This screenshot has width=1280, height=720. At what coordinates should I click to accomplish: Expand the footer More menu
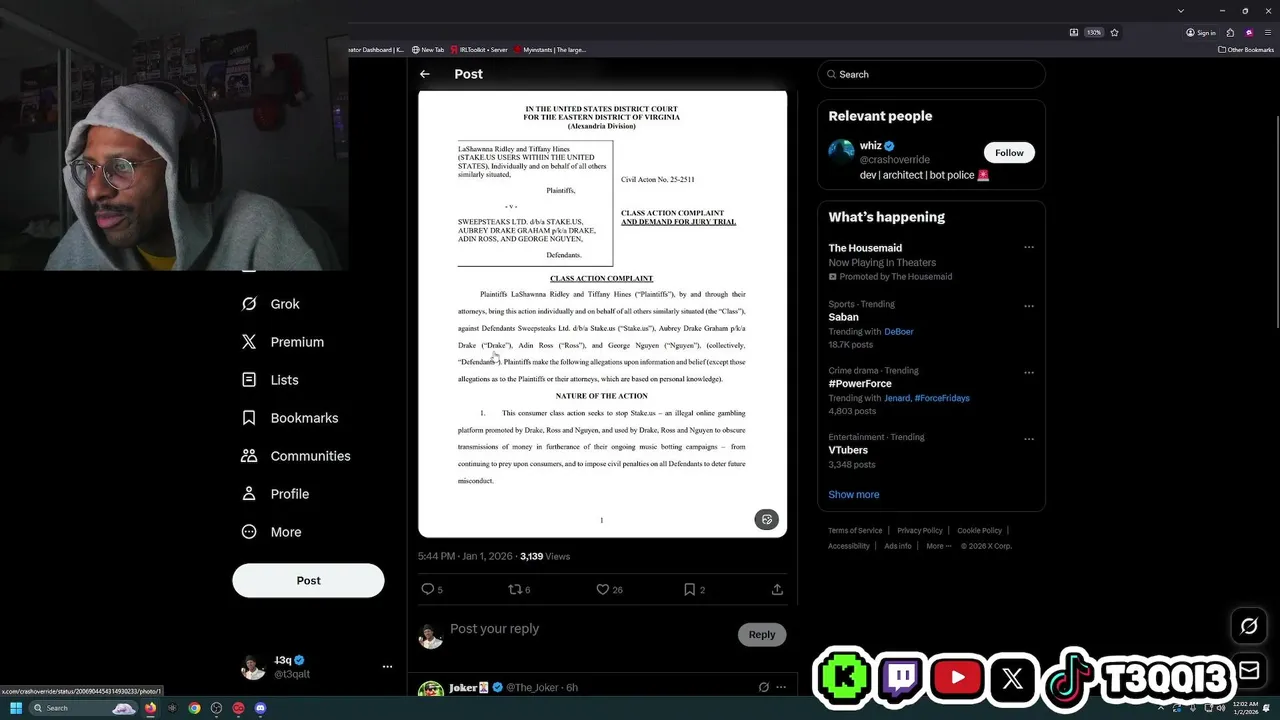point(938,546)
